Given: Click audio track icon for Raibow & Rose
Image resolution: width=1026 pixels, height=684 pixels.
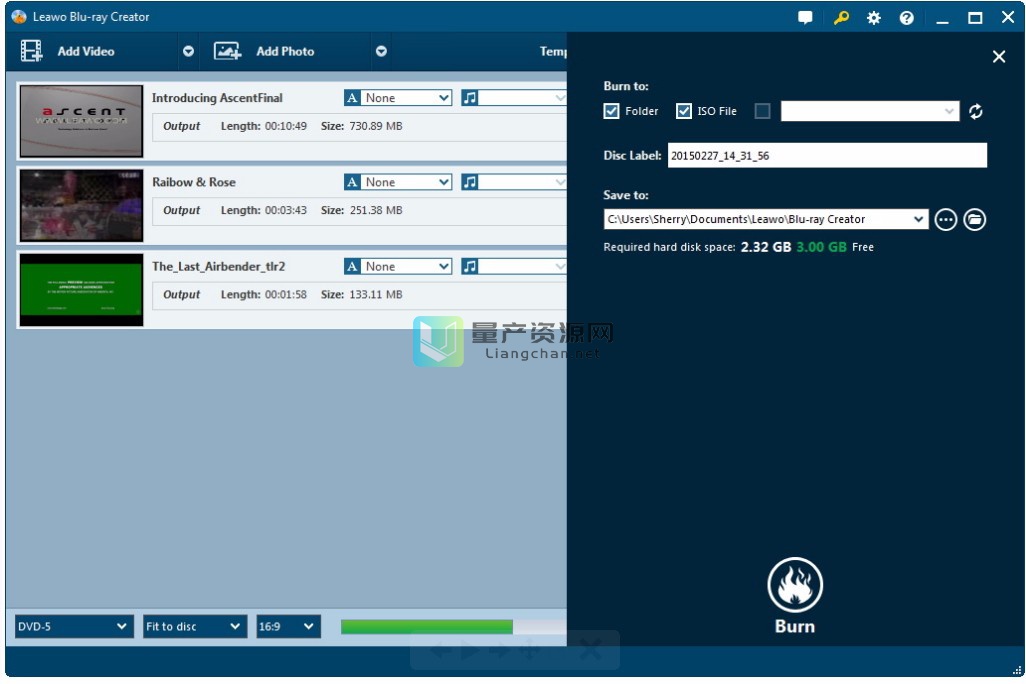Looking at the screenshot, I should [x=470, y=182].
